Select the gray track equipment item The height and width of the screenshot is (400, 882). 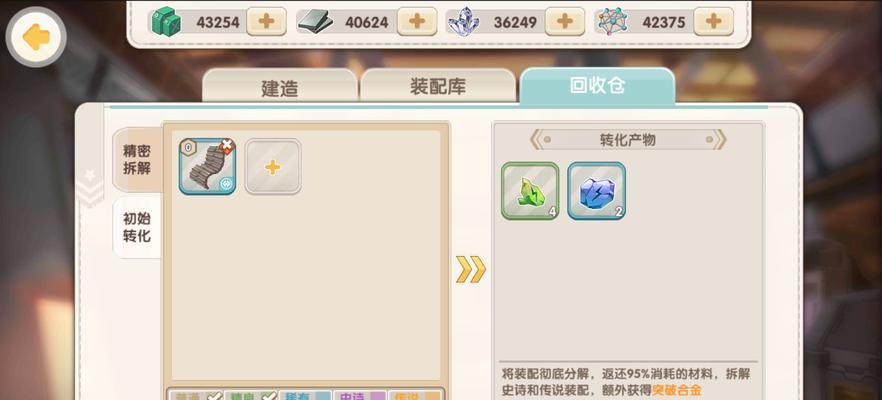[x=207, y=167]
